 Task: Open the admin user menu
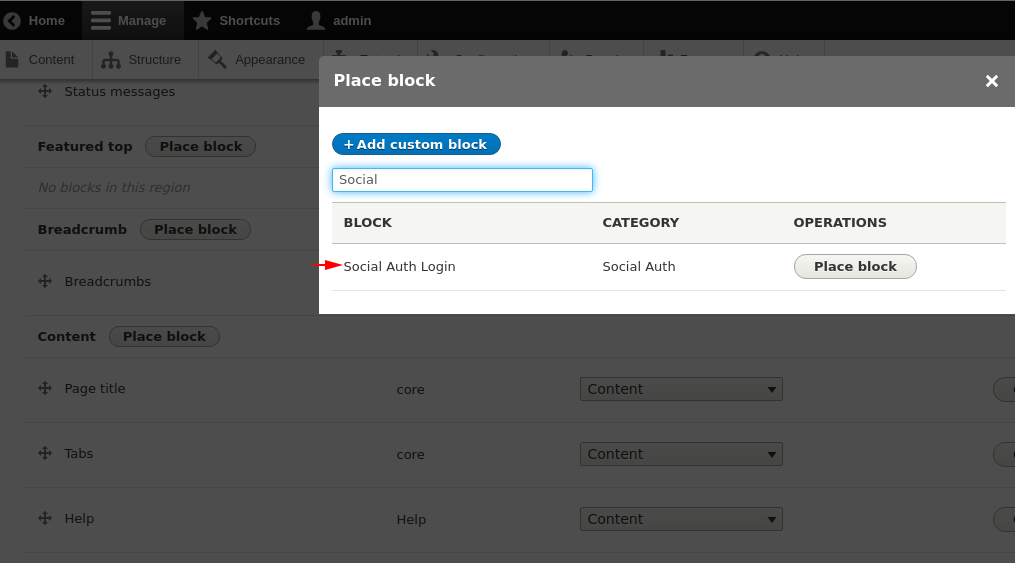(x=339, y=21)
